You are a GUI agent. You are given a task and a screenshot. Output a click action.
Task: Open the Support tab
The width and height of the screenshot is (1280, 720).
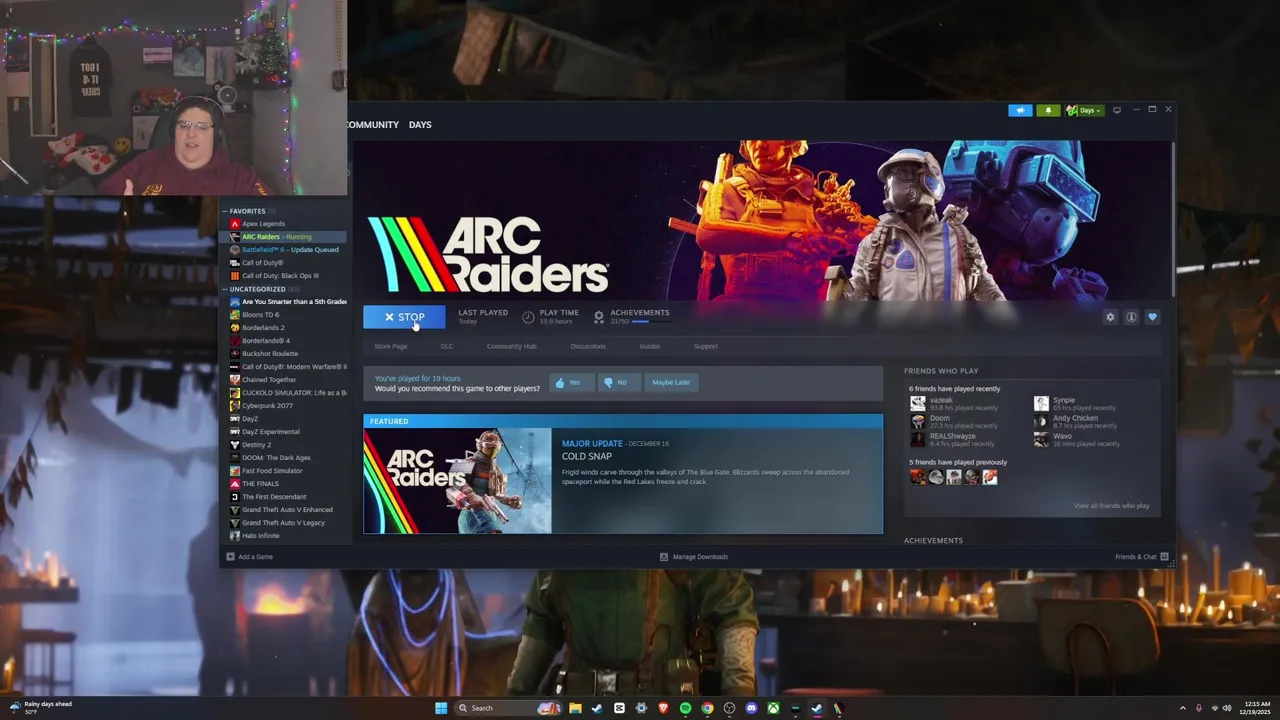pos(706,346)
